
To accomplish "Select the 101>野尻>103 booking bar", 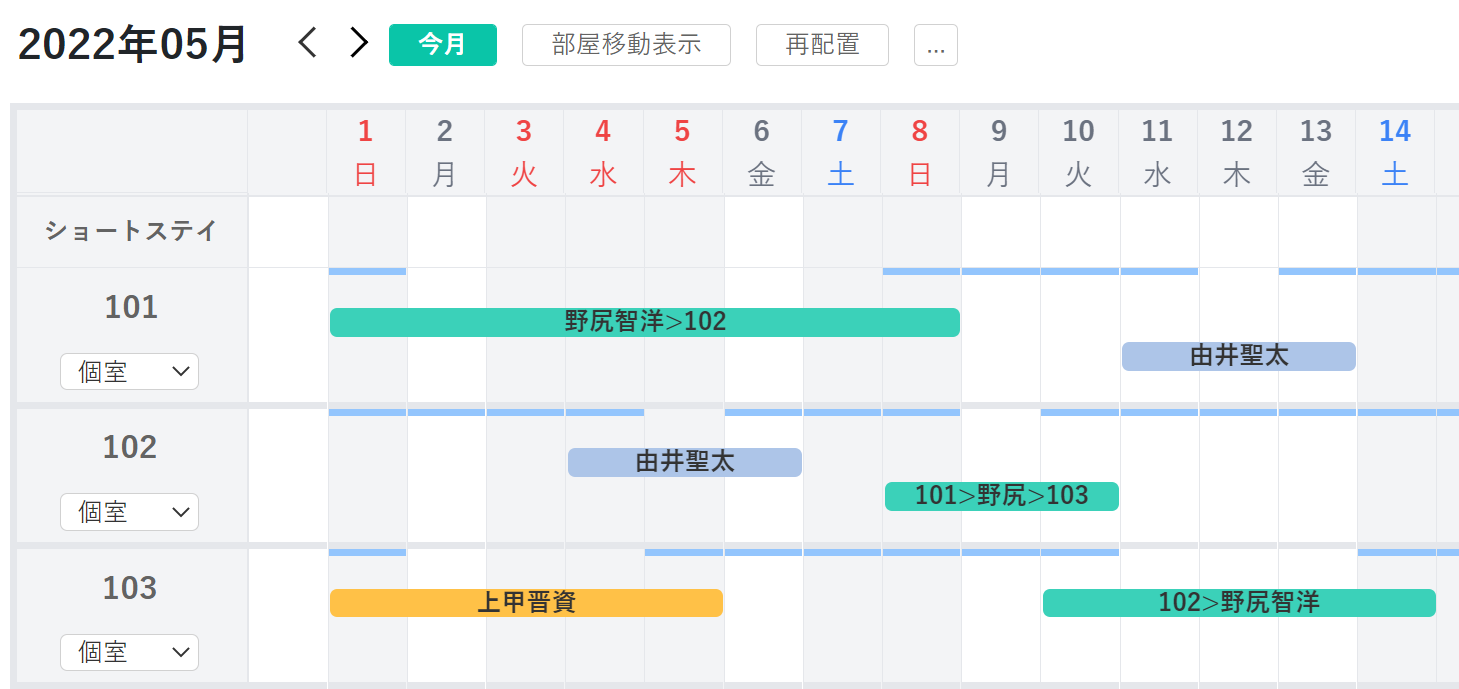I will tap(1001, 496).
